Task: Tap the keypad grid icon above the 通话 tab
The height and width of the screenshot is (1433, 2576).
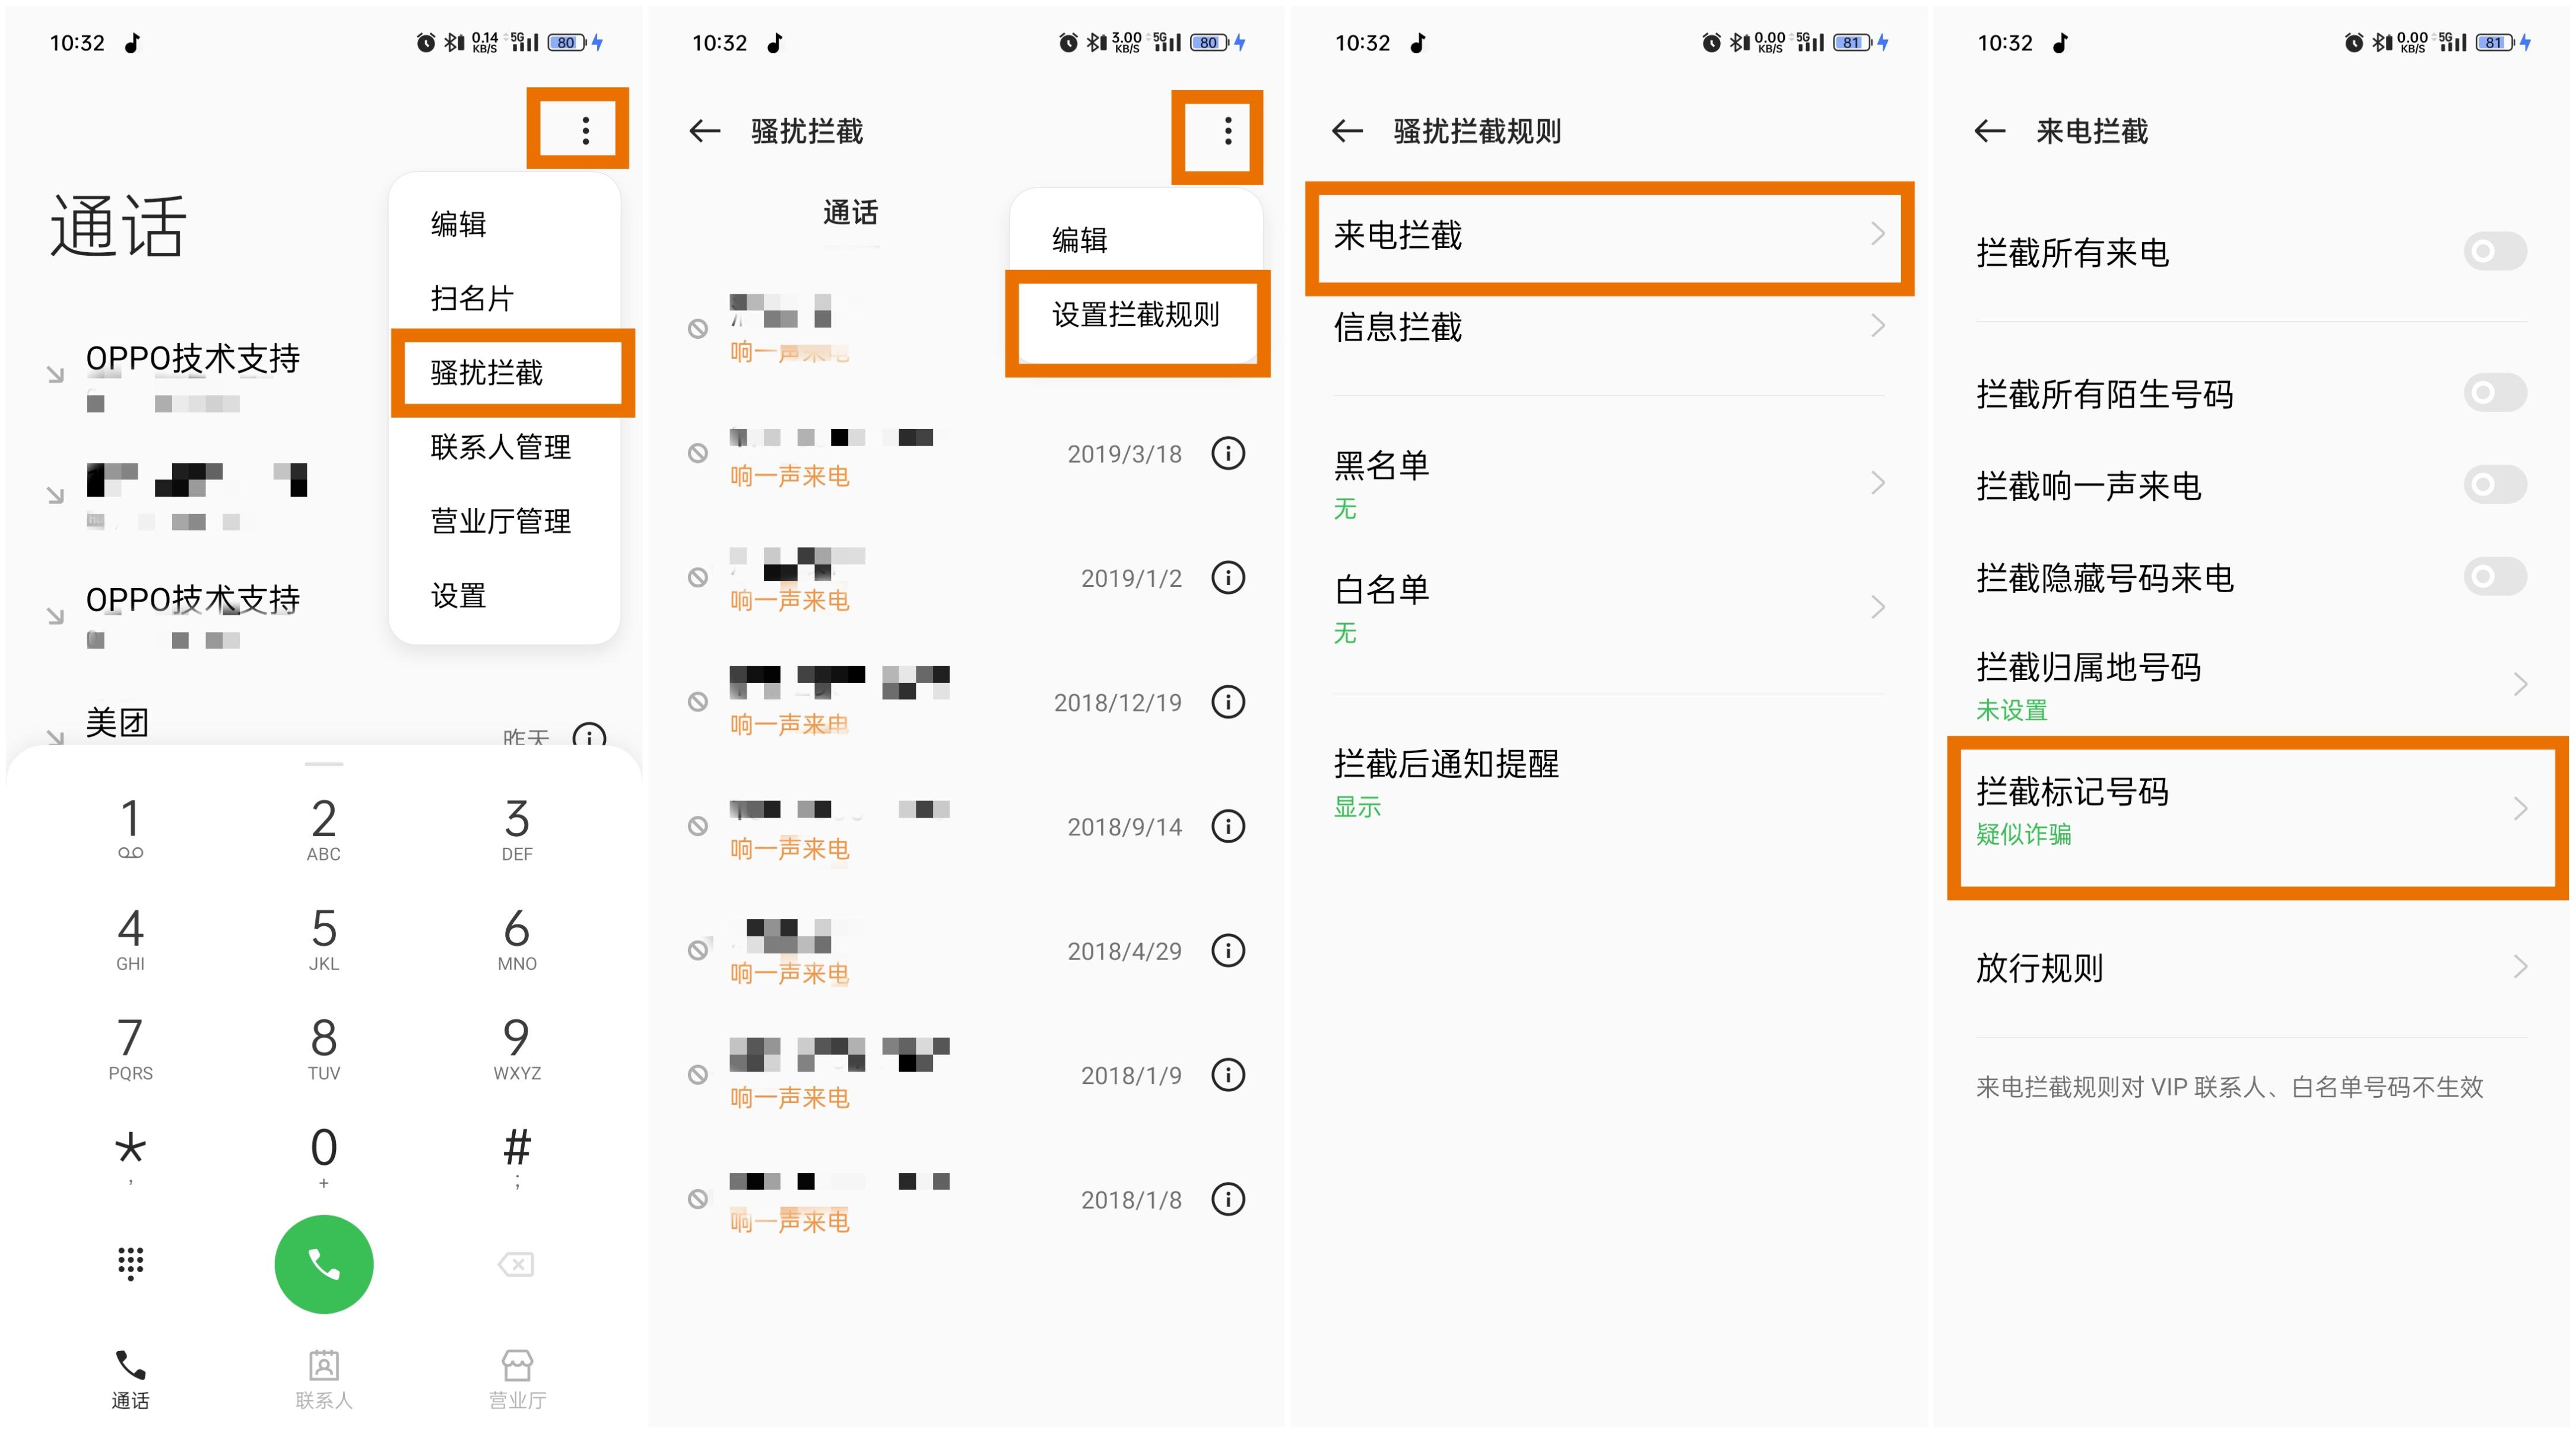Action: 130,1263
